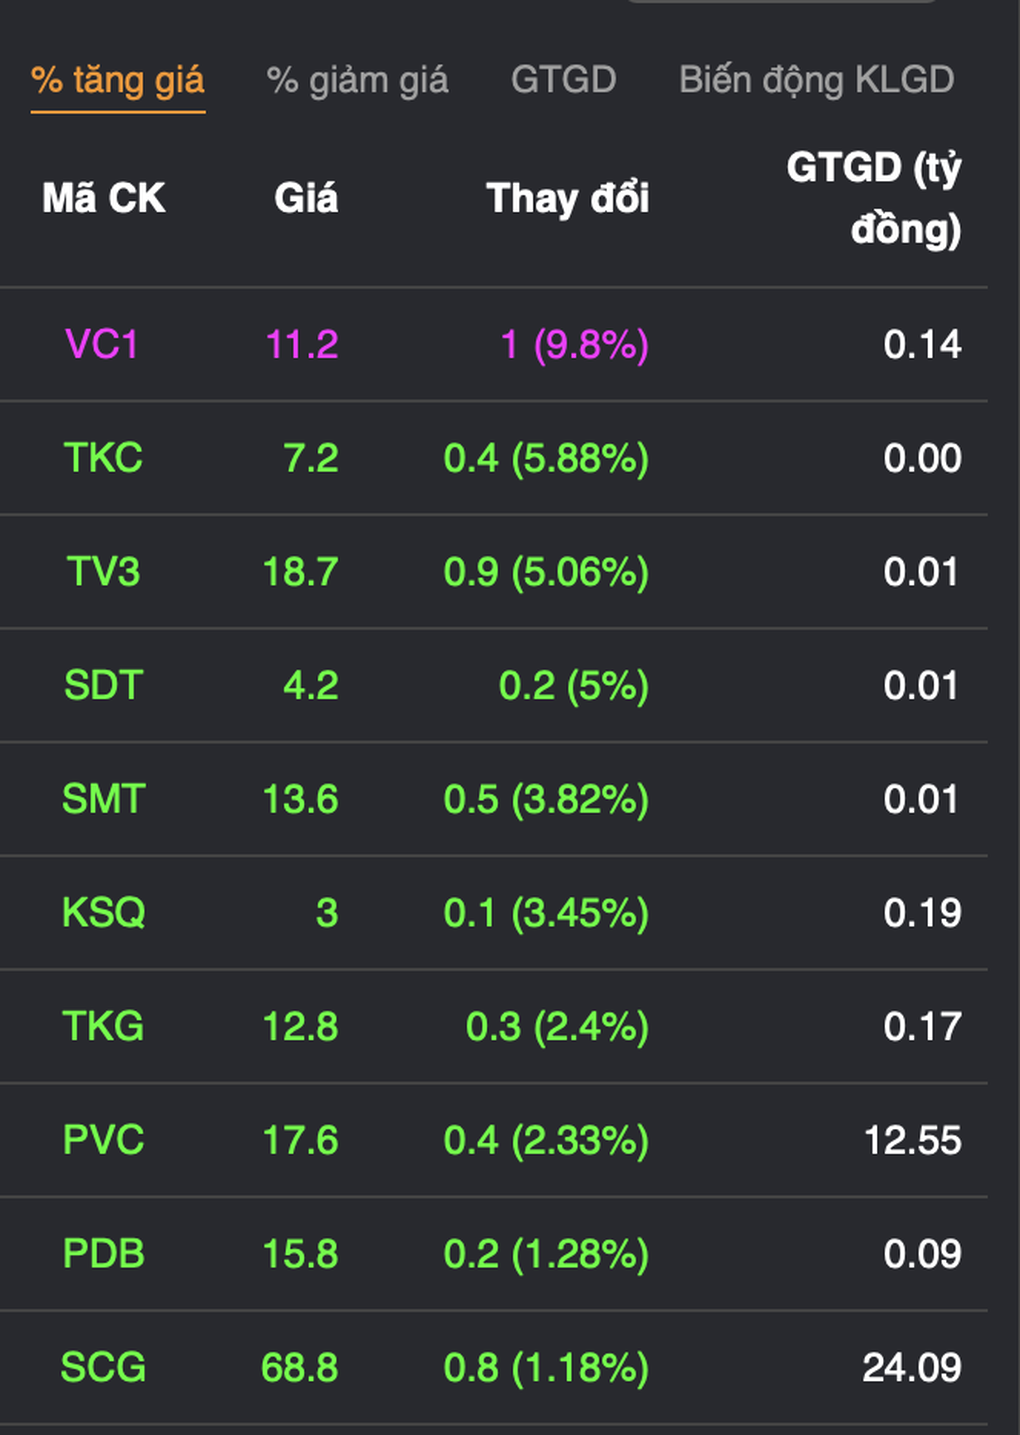This screenshot has height=1435, width=1020.
Task: Click the Thay đổi column header
Action: pos(567,199)
